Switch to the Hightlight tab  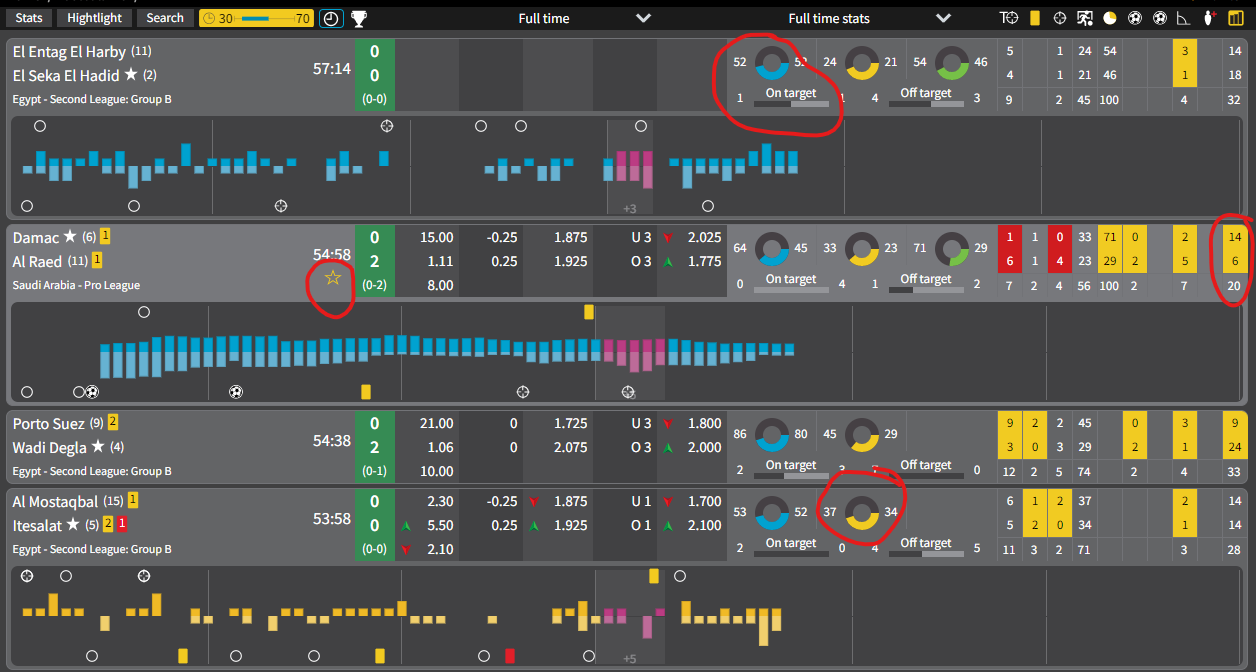[x=94, y=18]
